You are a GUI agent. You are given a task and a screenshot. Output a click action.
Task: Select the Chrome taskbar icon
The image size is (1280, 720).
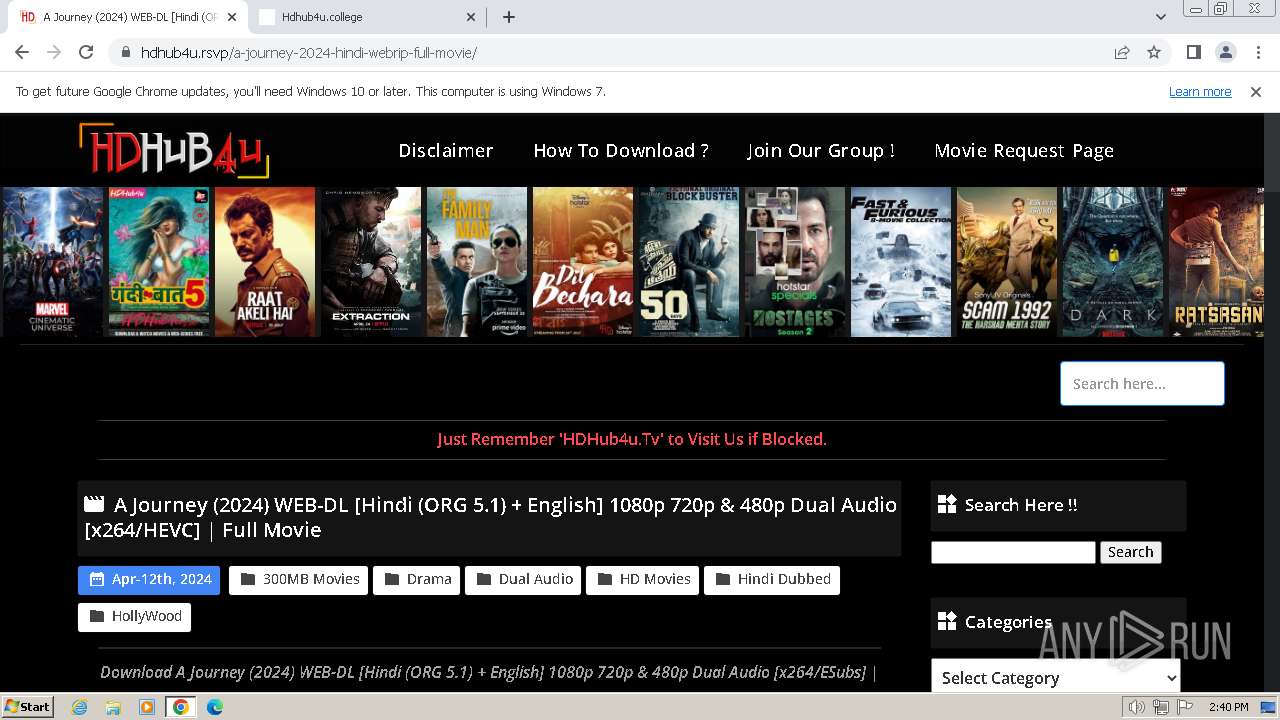(x=181, y=707)
